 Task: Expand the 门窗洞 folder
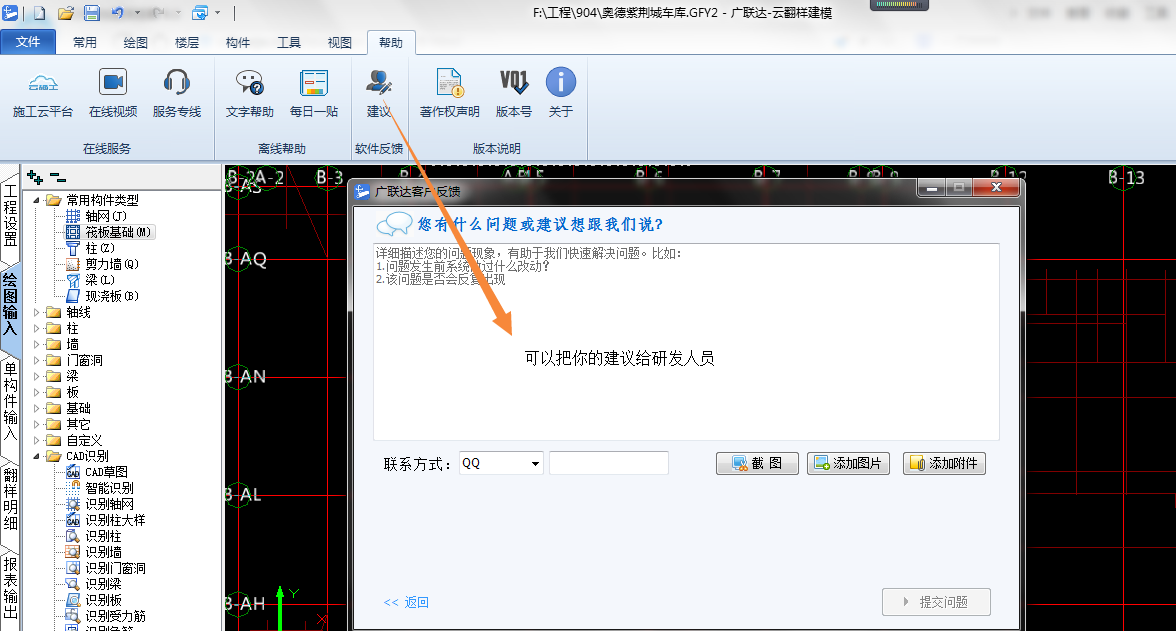pos(36,360)
